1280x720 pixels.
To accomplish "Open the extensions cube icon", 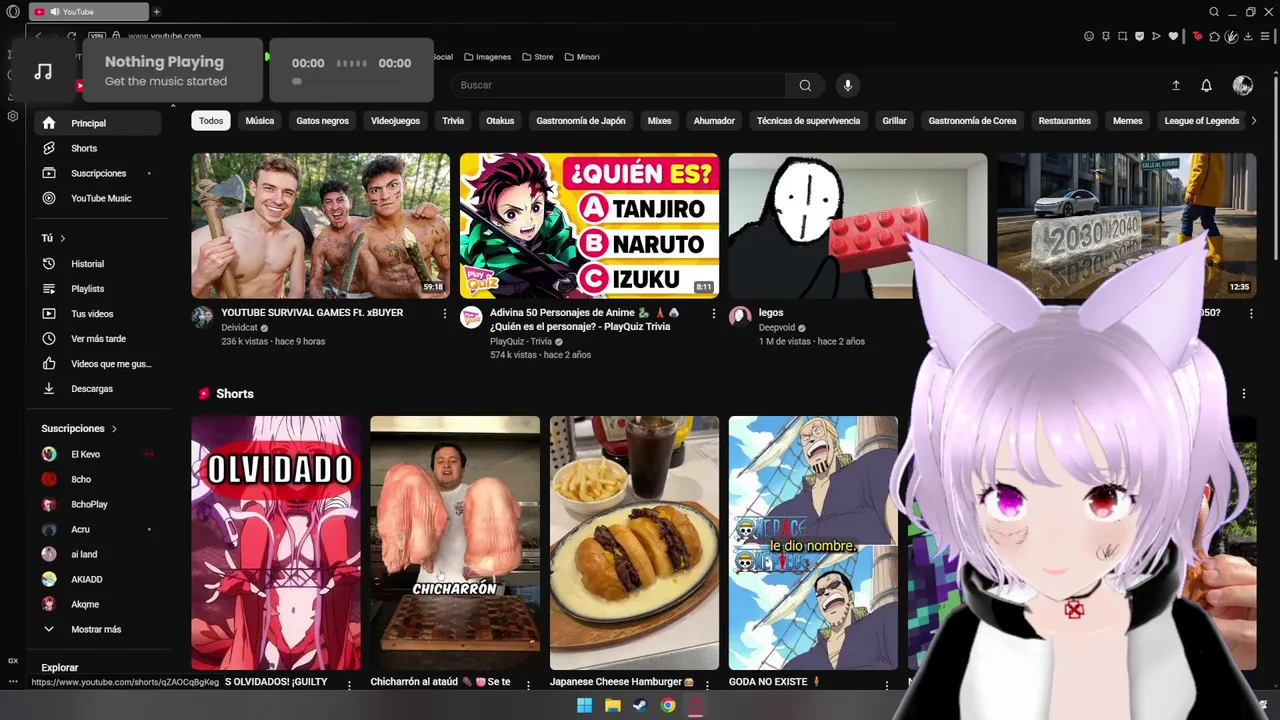I will click(x=1215, y=37).
